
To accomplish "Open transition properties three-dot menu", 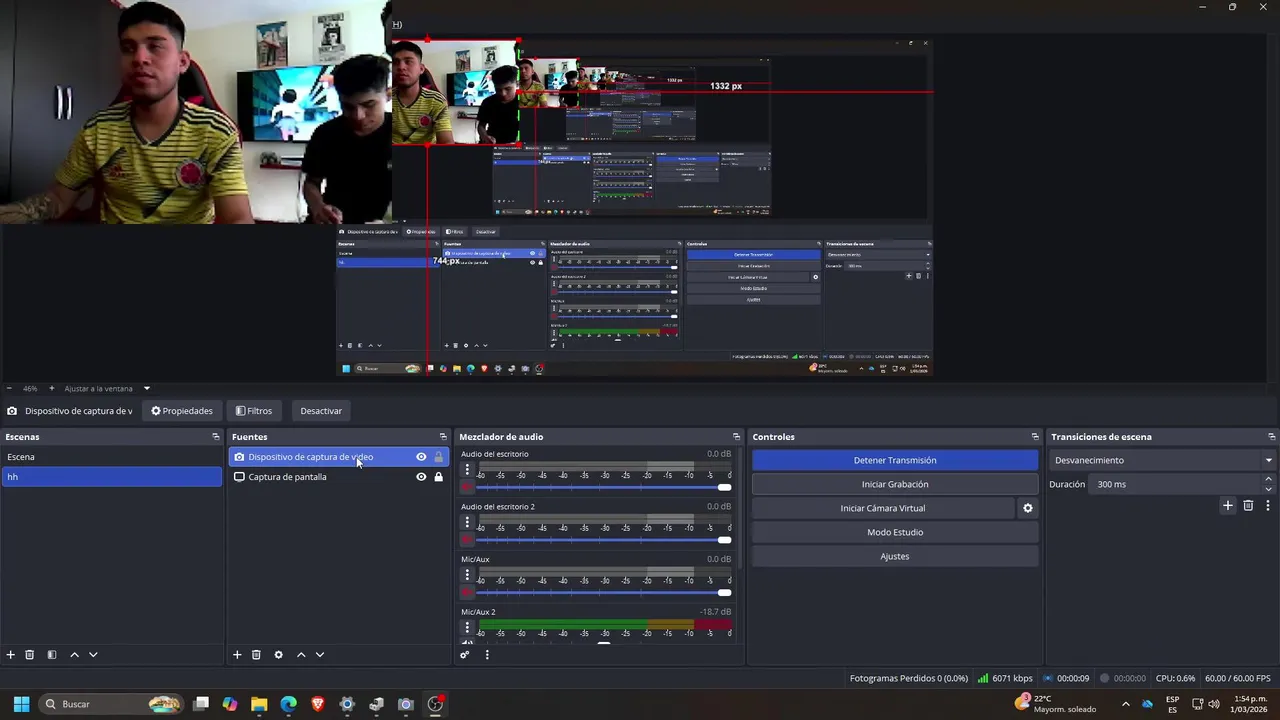I will click(1267, 506).
